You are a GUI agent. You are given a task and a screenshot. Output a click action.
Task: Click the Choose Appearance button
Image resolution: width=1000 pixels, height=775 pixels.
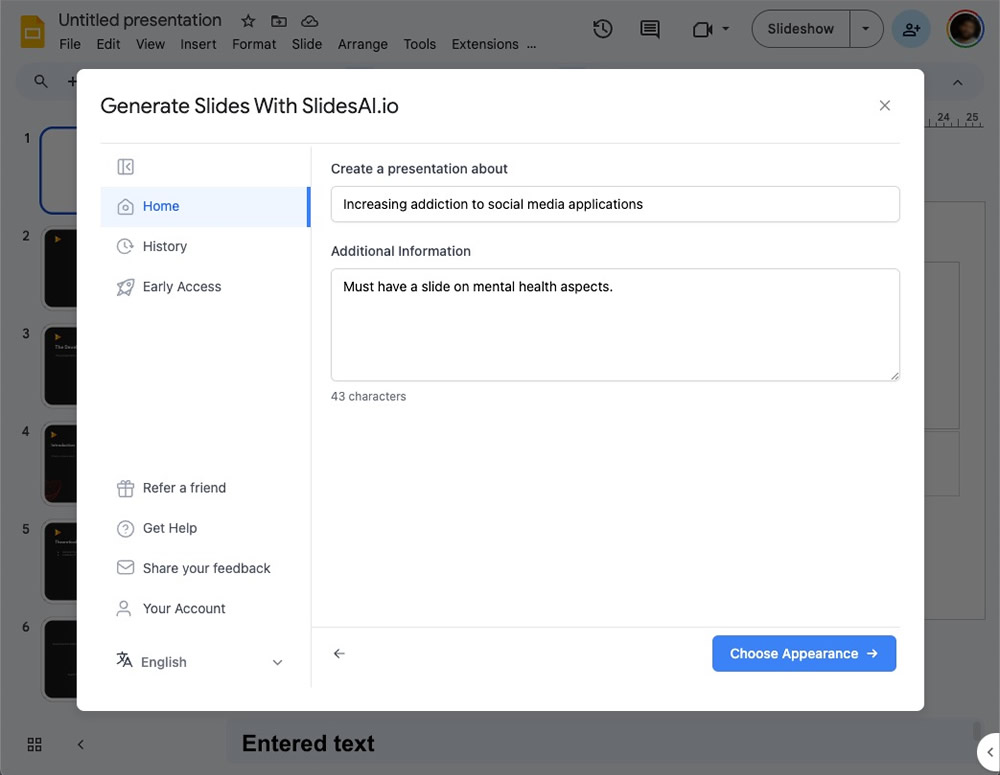click(804, 653)
